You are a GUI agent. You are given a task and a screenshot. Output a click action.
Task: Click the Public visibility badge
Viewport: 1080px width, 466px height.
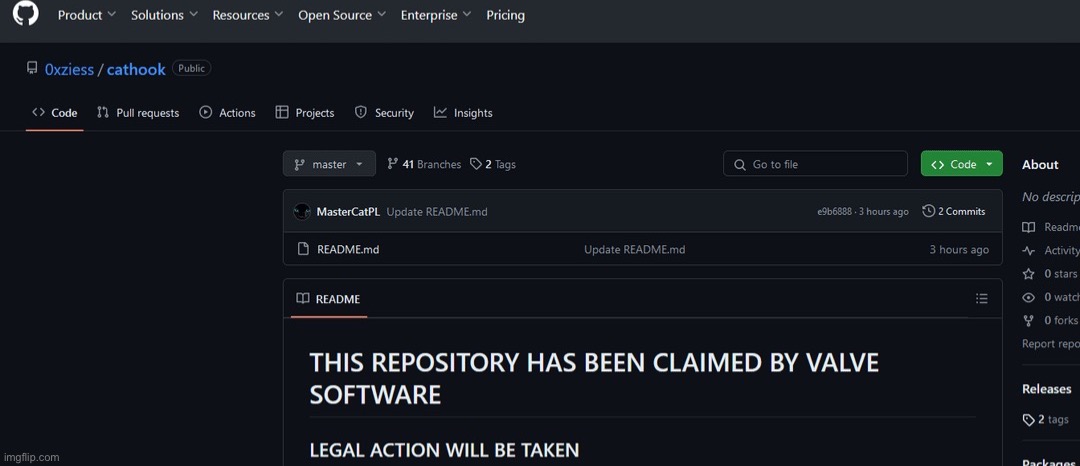click(x=191, y=68)
